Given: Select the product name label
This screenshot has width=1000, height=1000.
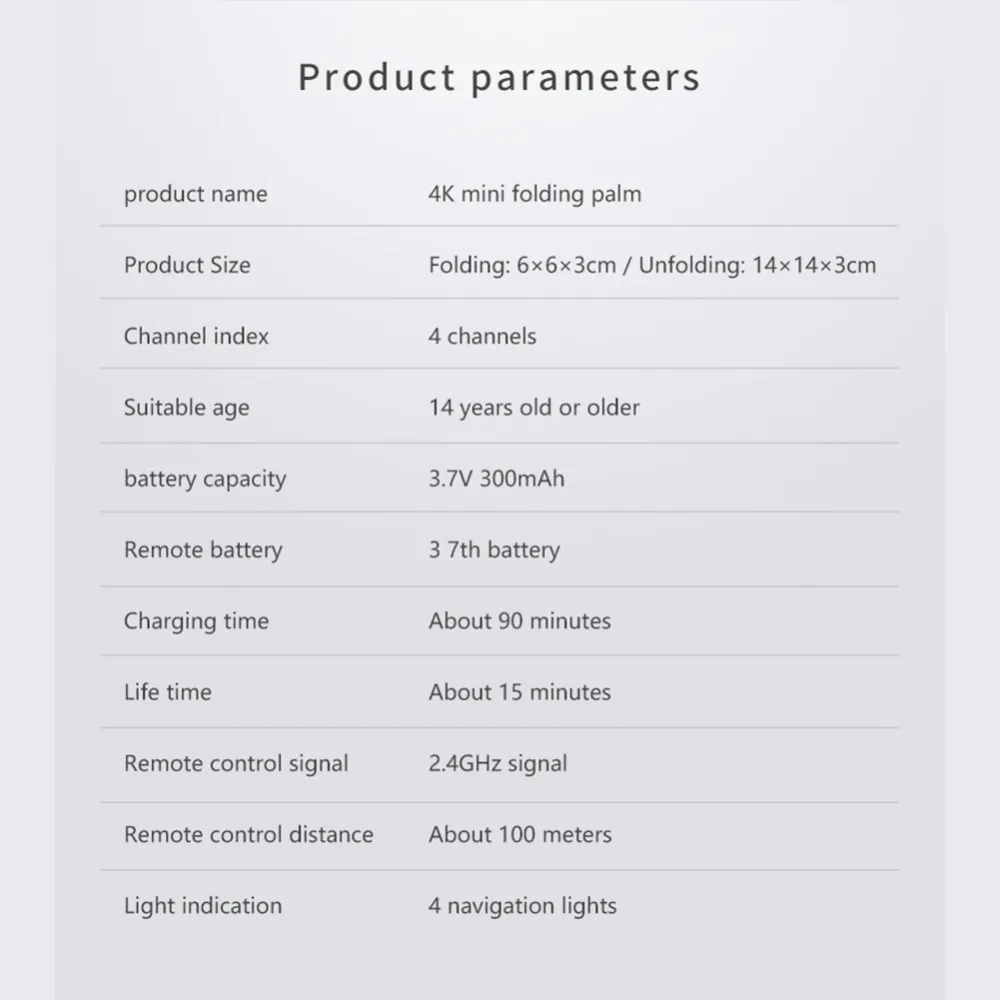Looking at the screenshot, I should click(196, 195).
